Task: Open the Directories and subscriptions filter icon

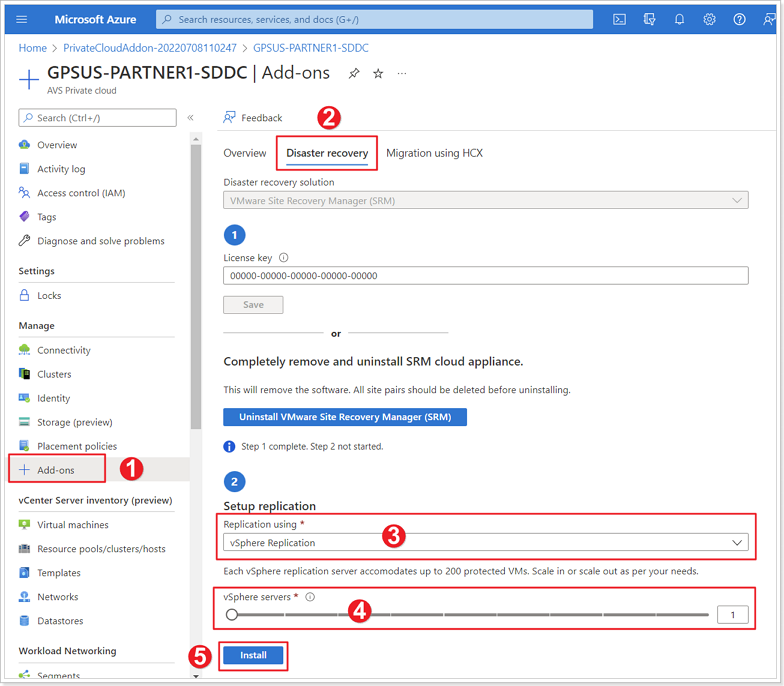Action: (649, 20)
